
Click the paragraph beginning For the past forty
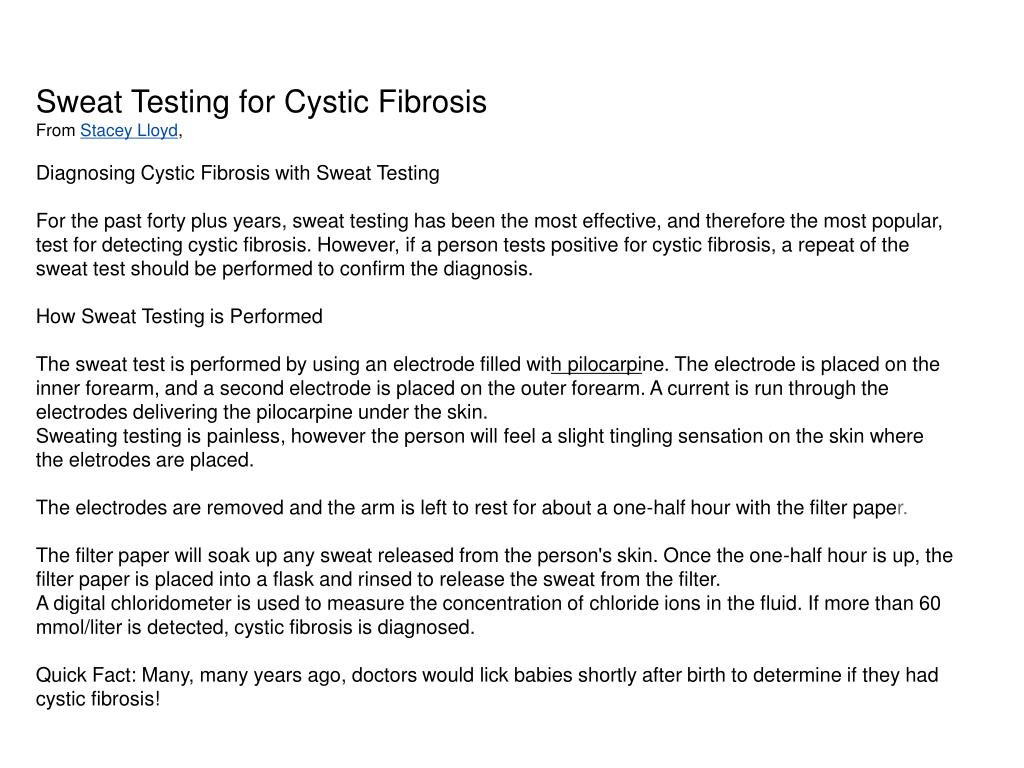point(489,245)
